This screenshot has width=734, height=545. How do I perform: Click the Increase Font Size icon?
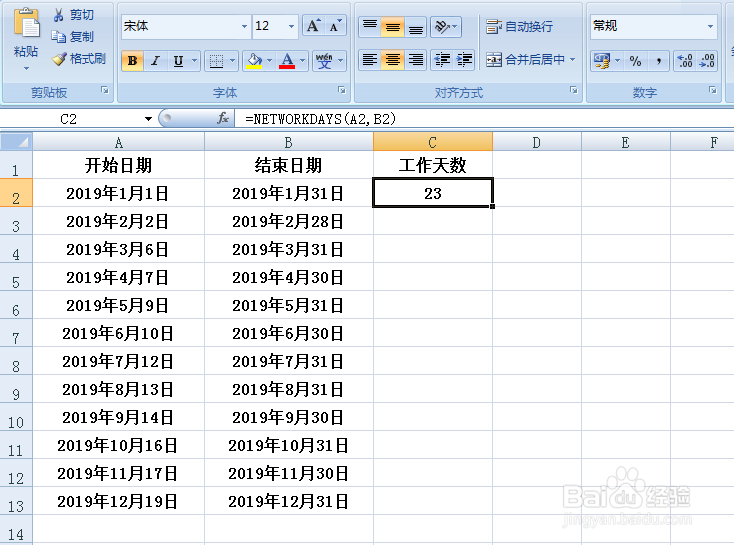tap(314, 26)
